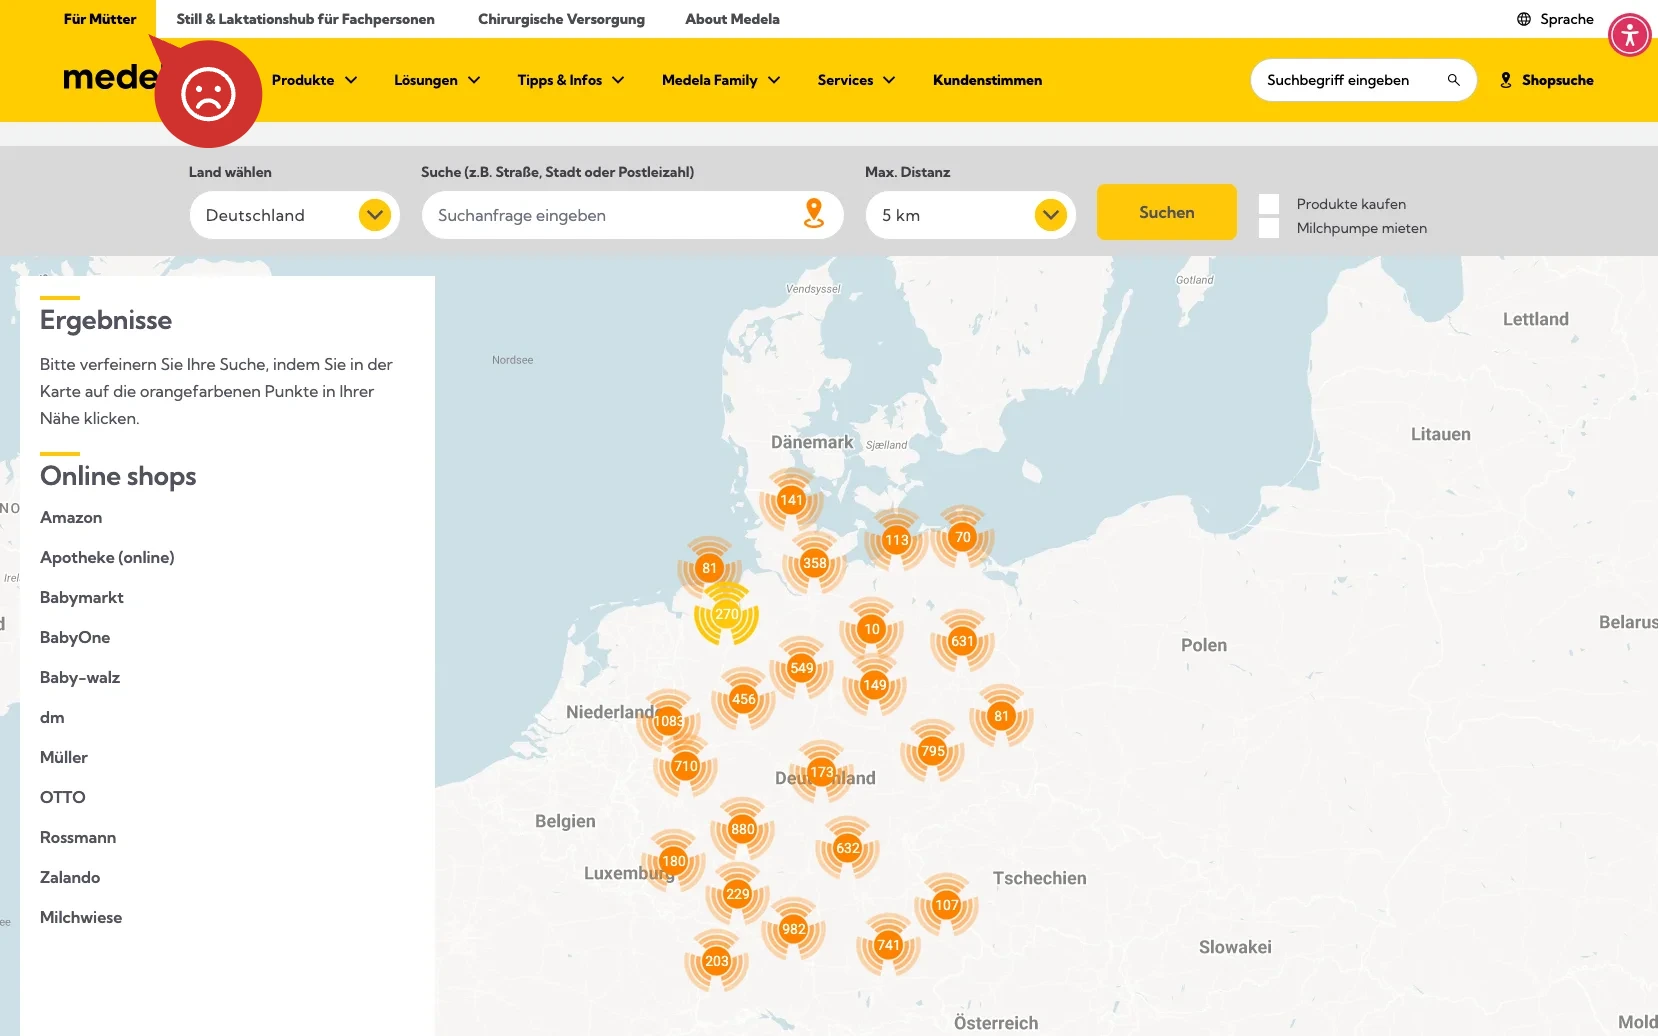
Task: Click the yellow Suchen button
Action: [x=1167, y=212]
